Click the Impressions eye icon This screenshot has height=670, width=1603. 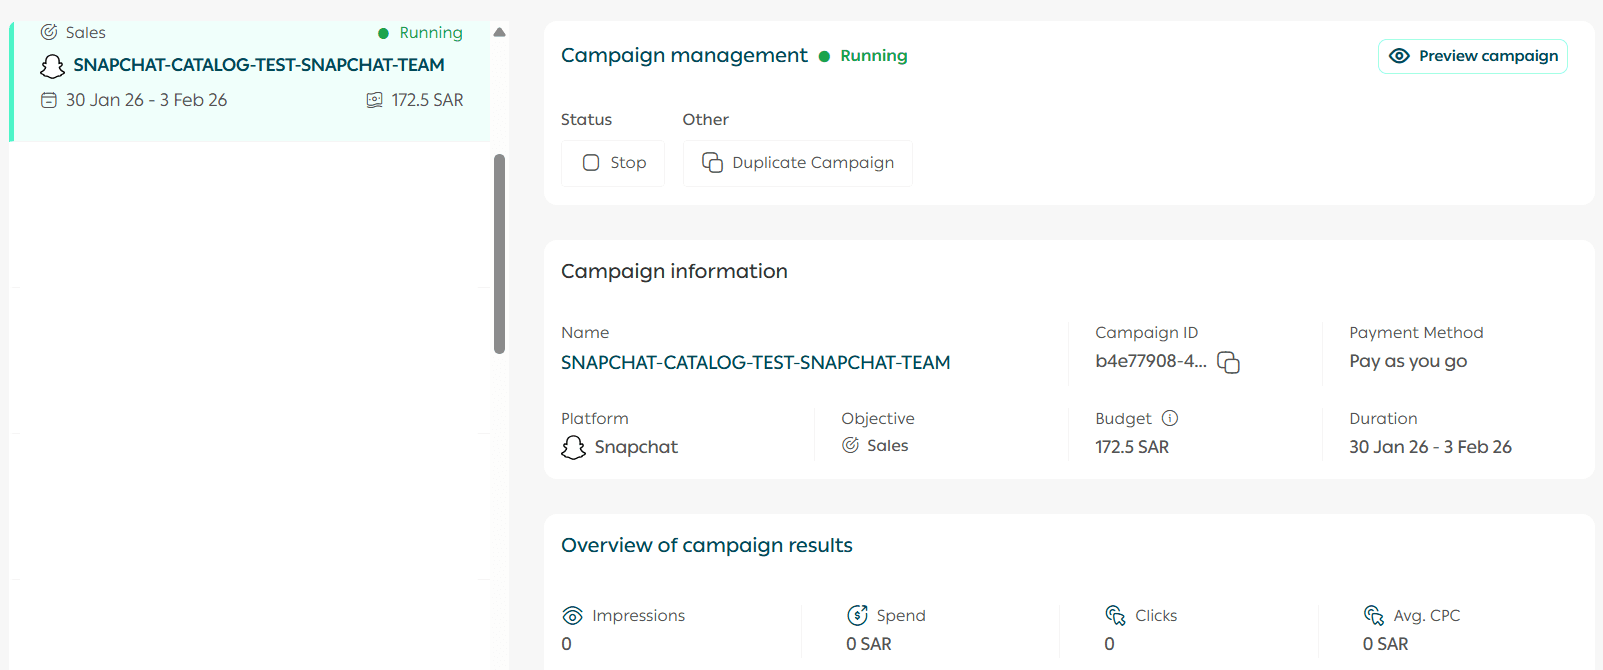click(572, 615)
